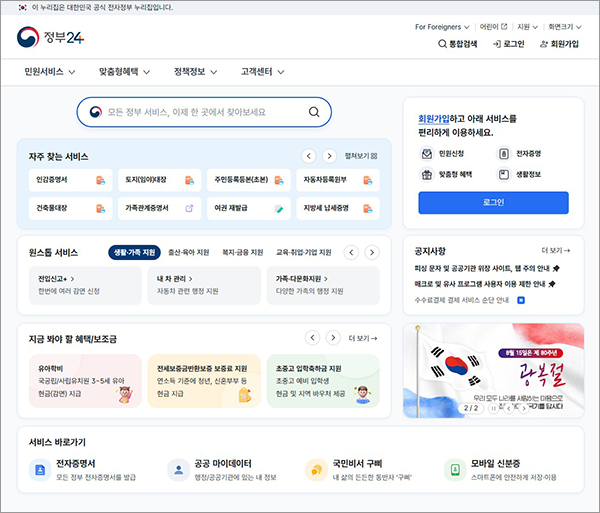Expand the 맞춤형혜택 menu
The width and height of the screenshot is (600, 513).
(x=124, y=72)
